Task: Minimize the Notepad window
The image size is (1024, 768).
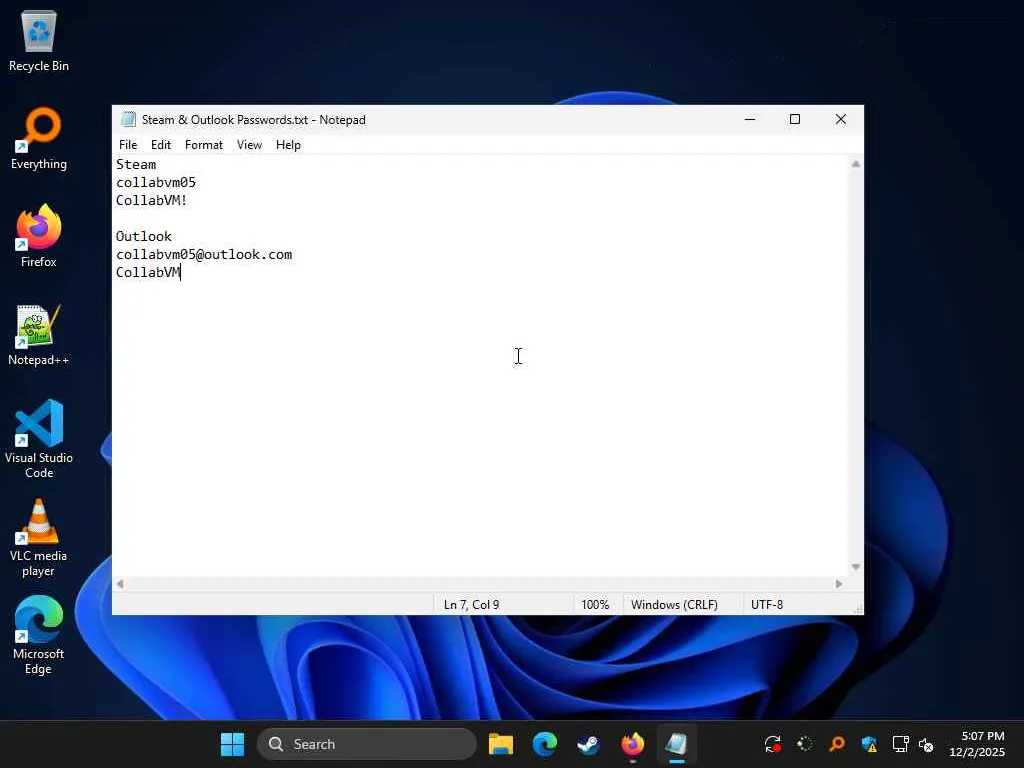Action: point(750,120)
